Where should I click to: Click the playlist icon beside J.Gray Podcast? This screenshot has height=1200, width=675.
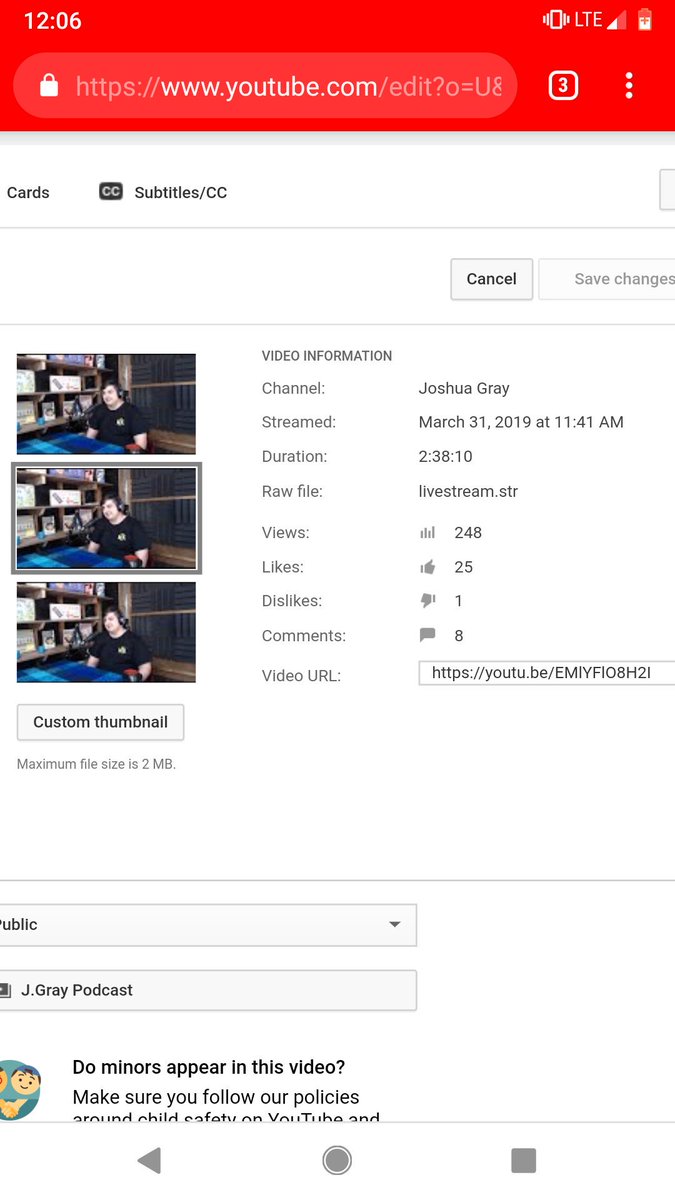coord(4,990)
